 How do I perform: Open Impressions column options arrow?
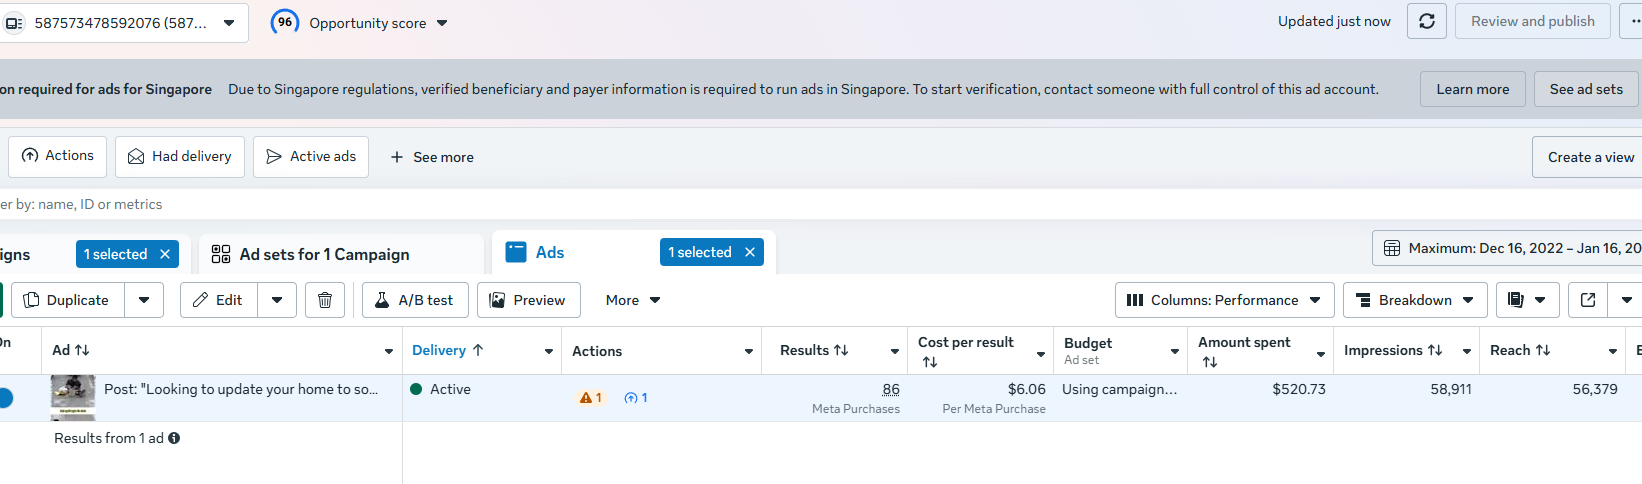1467,351
